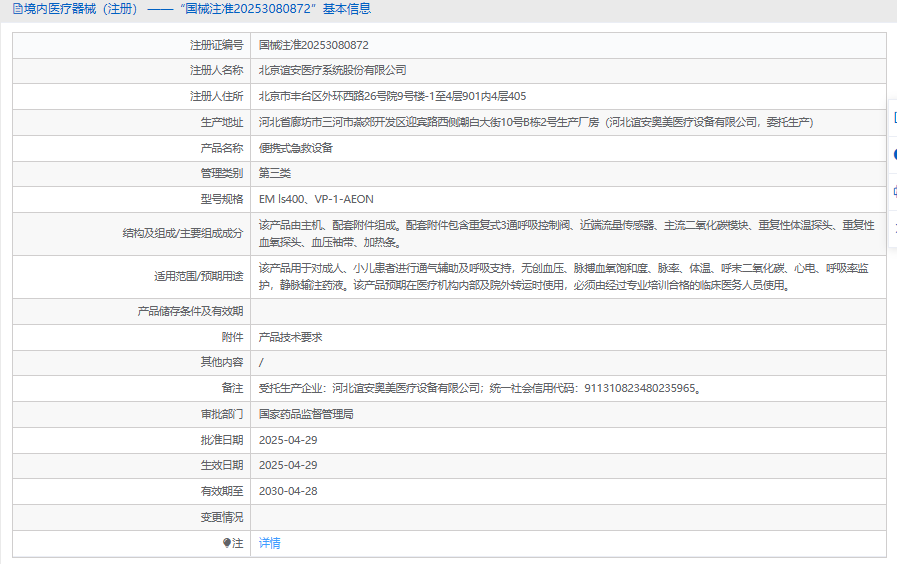Click product name 便携式急救设备
The image size is (897, 564).
point(295,147)
